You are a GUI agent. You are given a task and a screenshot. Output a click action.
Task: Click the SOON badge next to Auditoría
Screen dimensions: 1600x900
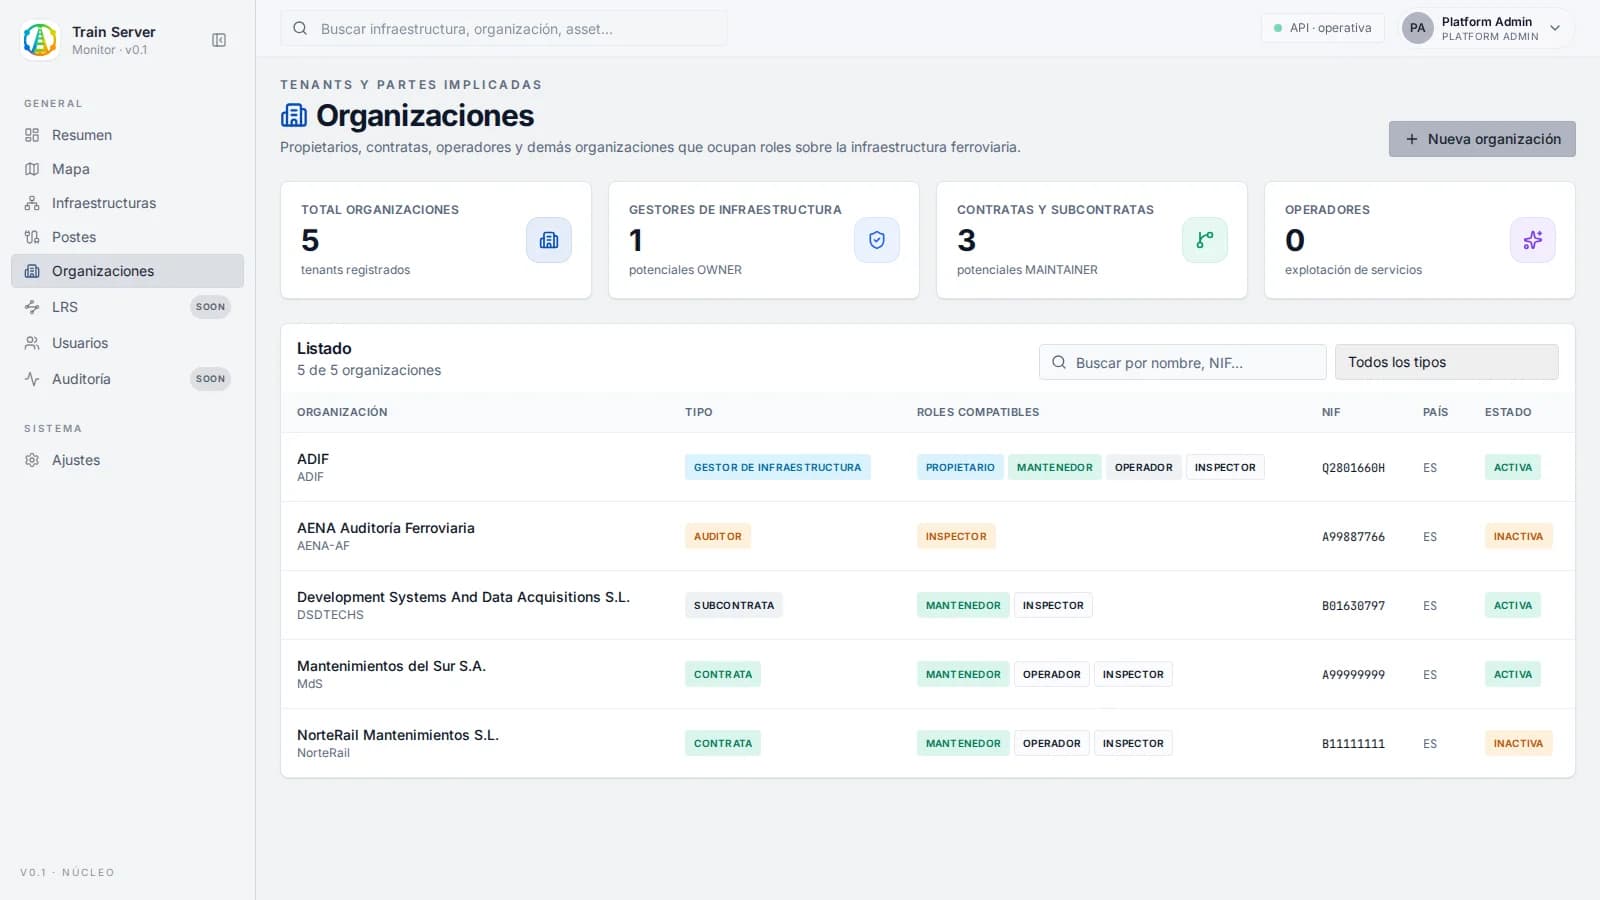coord(210,379)
